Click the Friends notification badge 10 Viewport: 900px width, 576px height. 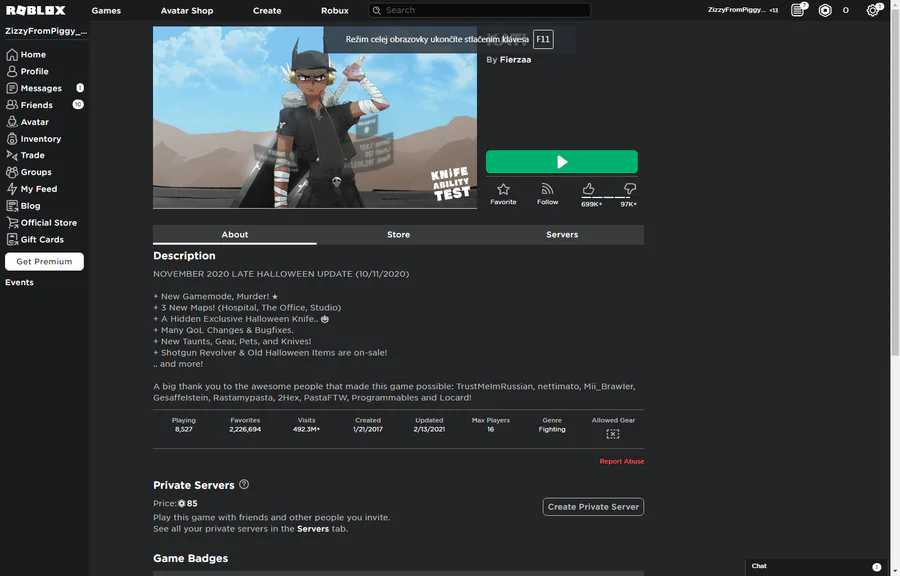coord(77,104)
